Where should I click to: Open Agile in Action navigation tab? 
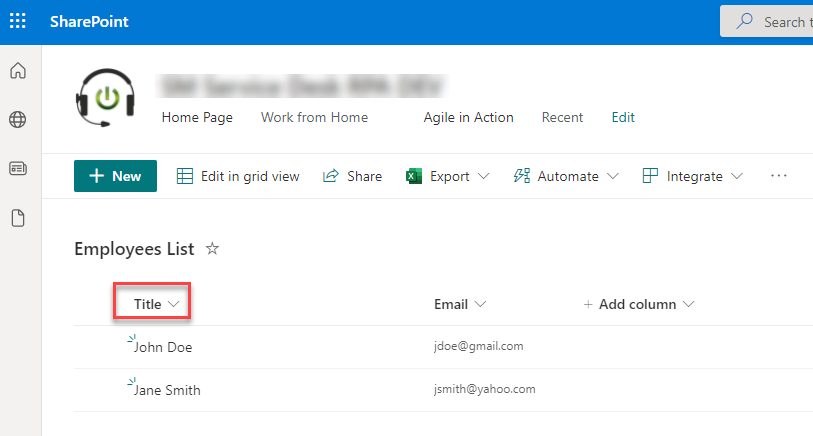(468, 118)
